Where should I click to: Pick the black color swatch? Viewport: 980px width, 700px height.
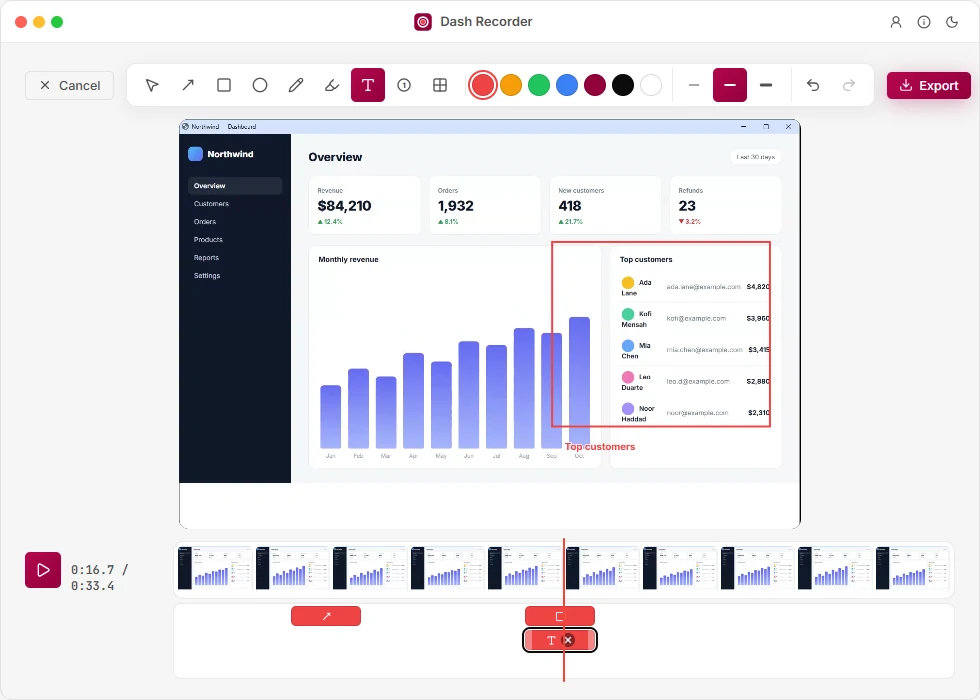[623, 85]
